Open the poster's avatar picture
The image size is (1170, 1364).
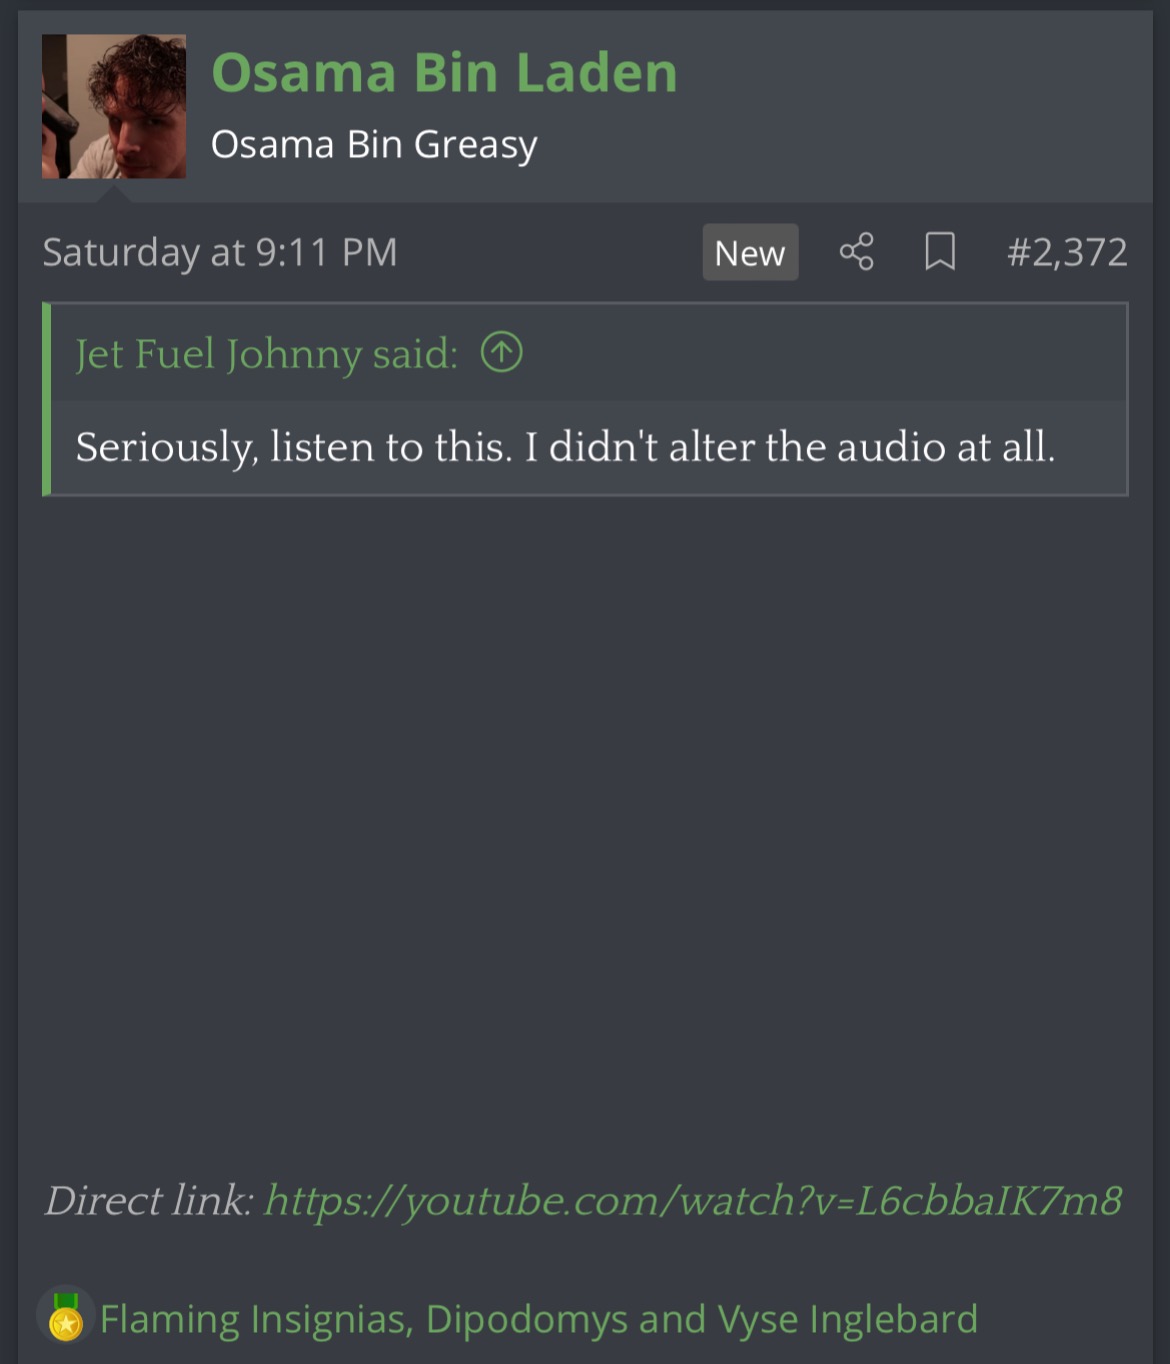(x=114, y=106)
